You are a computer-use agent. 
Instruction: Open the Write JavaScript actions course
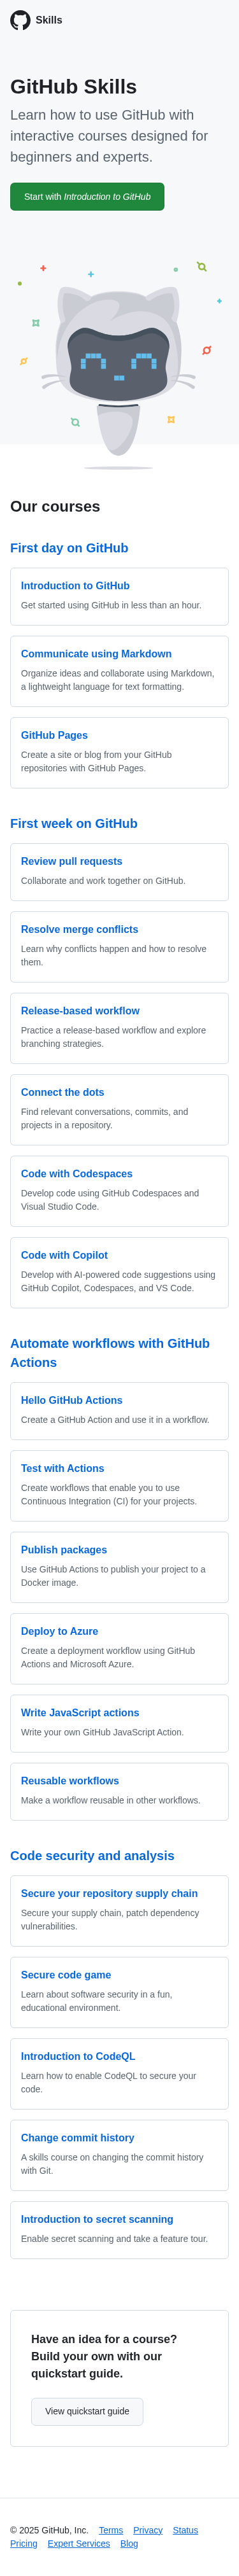coord(80,1713)
